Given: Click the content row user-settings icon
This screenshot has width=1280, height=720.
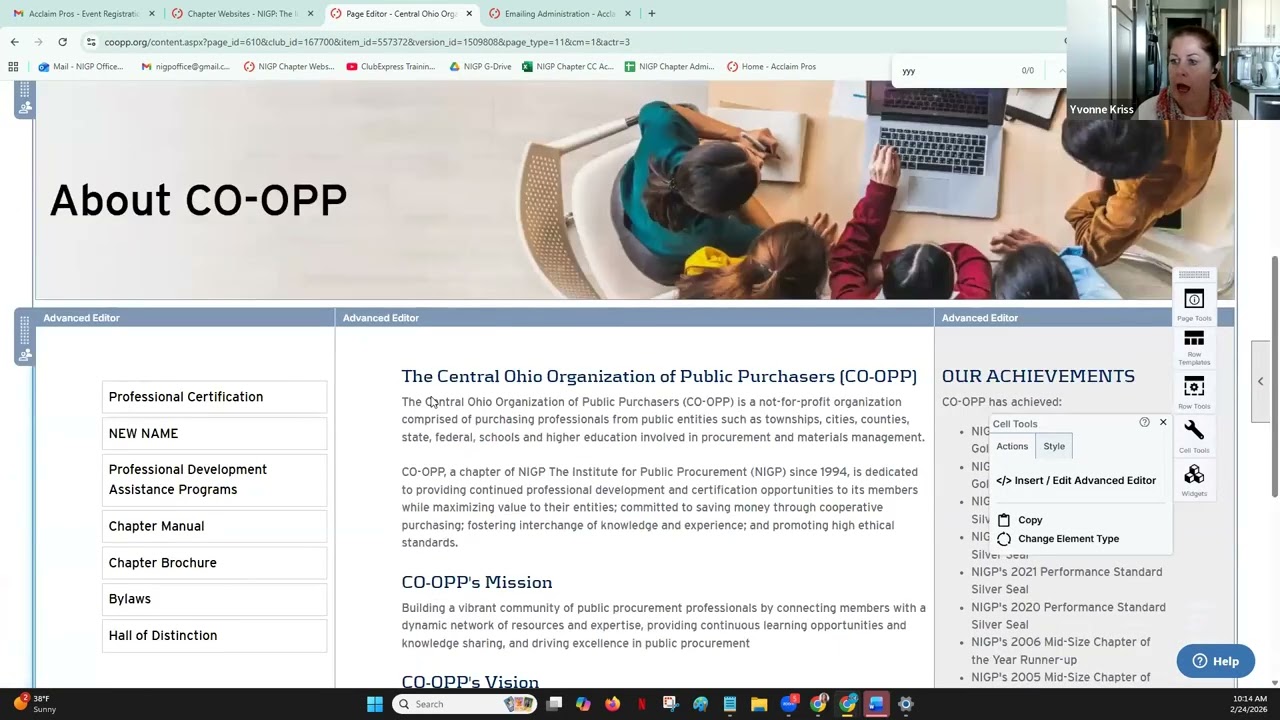Looking at the screenshot, I should point(25,355).
